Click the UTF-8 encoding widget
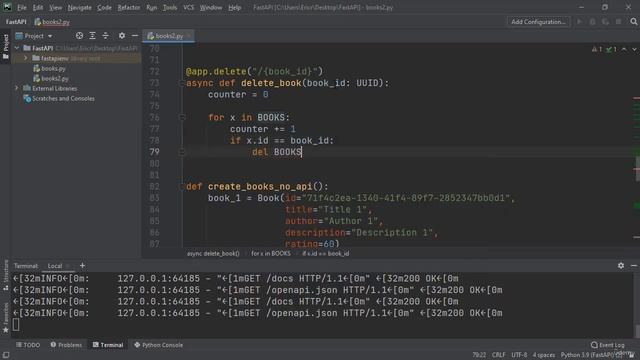 [519, 355]
